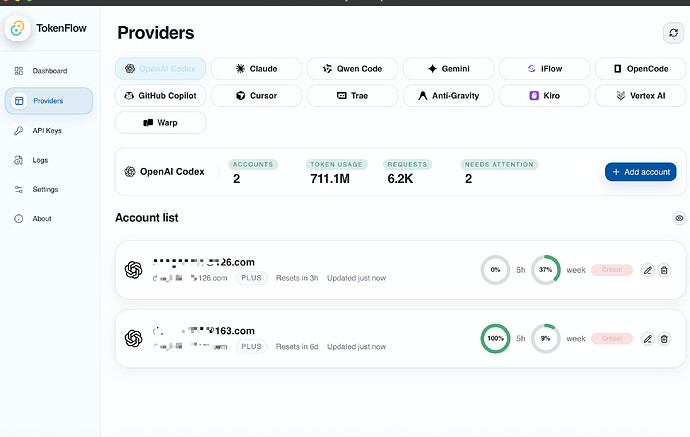Click the 0% 5h usage ring
The image size is (690, 437).
(495, 270)
